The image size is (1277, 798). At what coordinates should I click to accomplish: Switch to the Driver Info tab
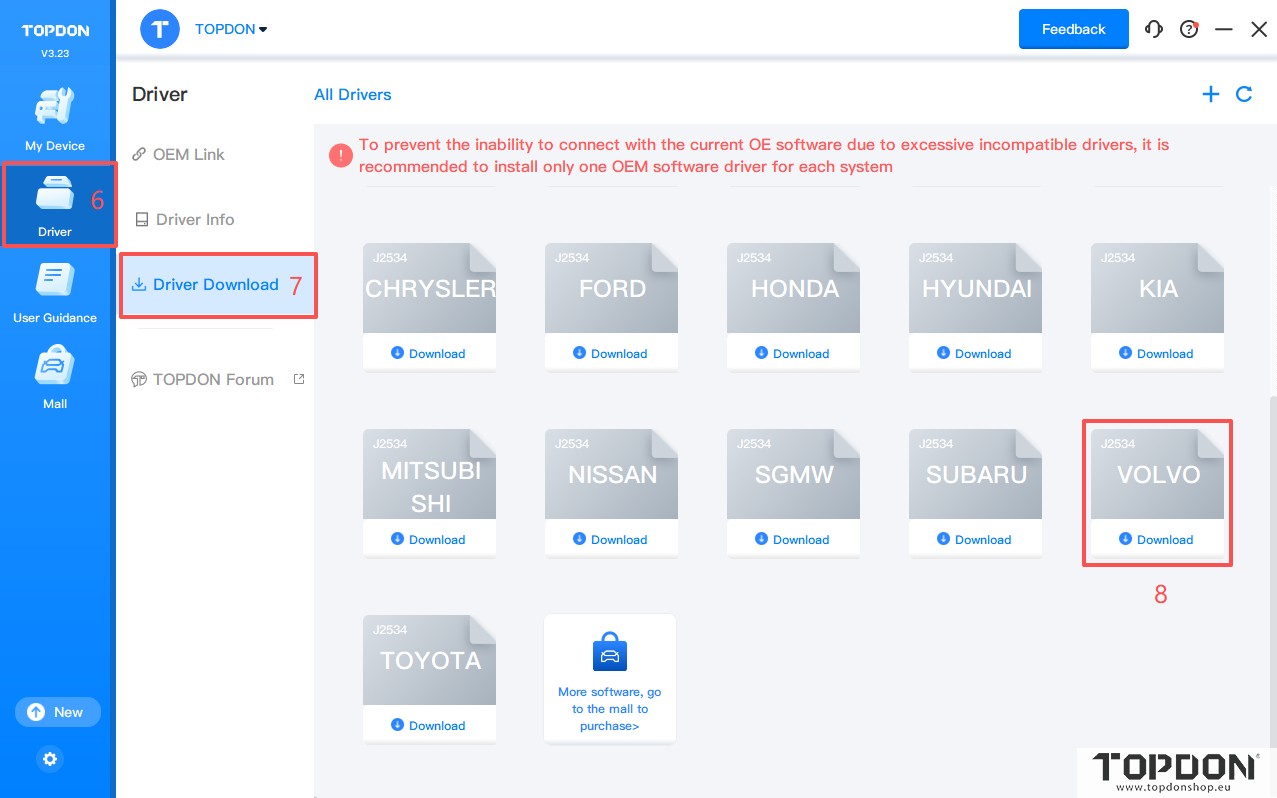point(184,219)
